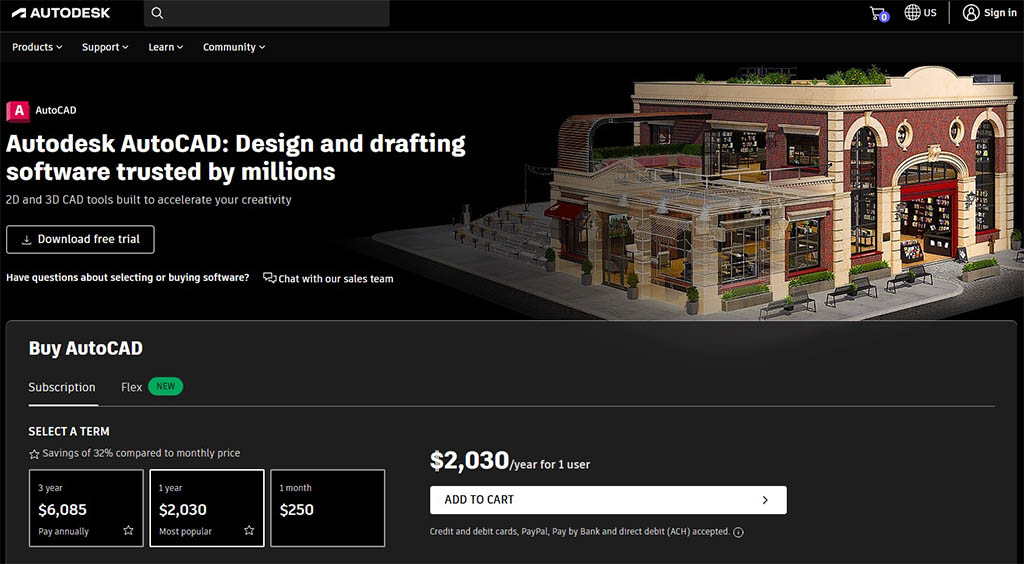Switch to the Flex tab
The height and width of the screenshot is (564, 1024).
pos(132,387)
